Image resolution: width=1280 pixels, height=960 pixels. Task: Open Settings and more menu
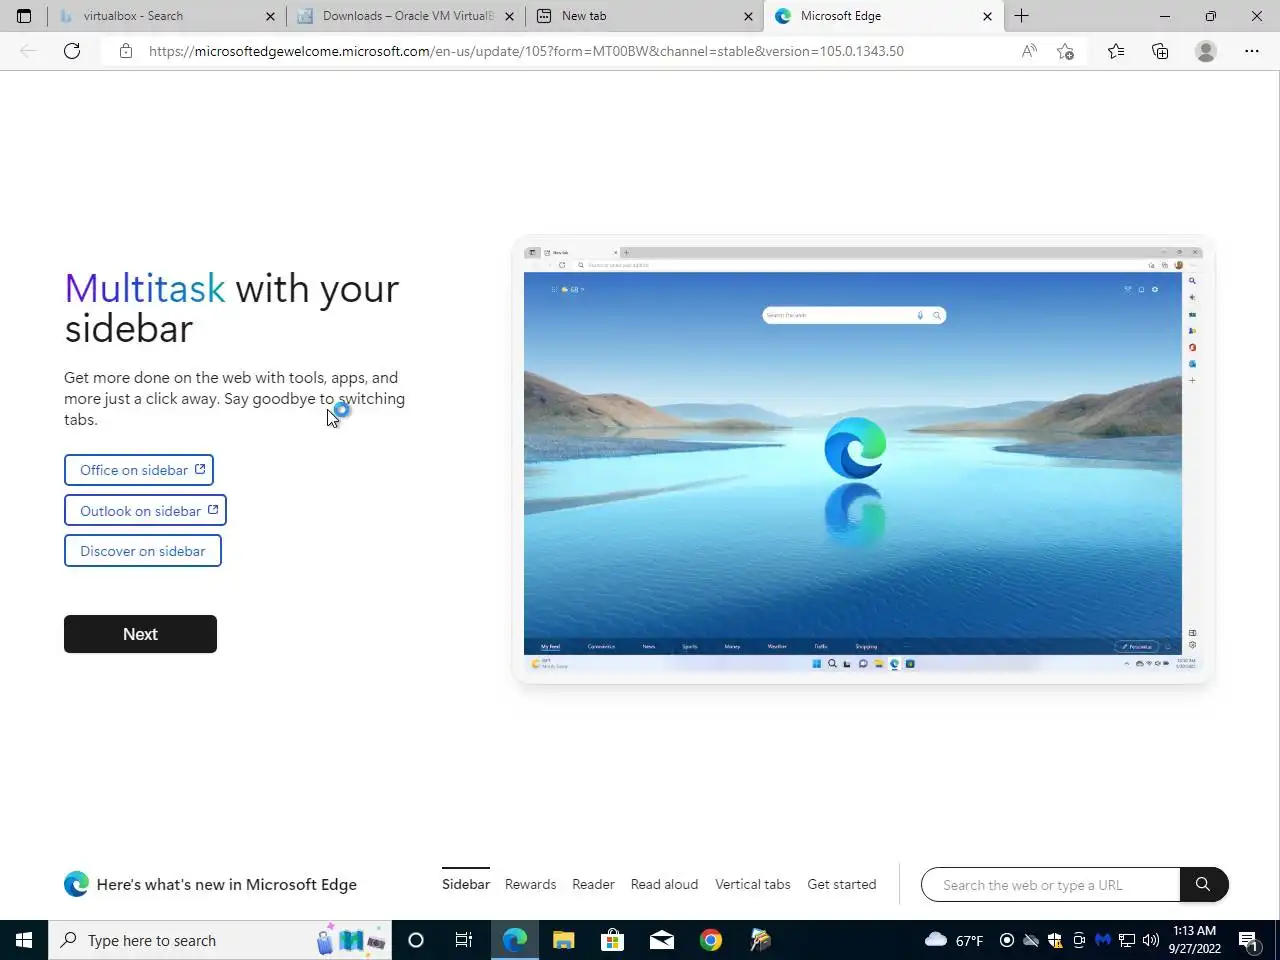(1252, 51)
